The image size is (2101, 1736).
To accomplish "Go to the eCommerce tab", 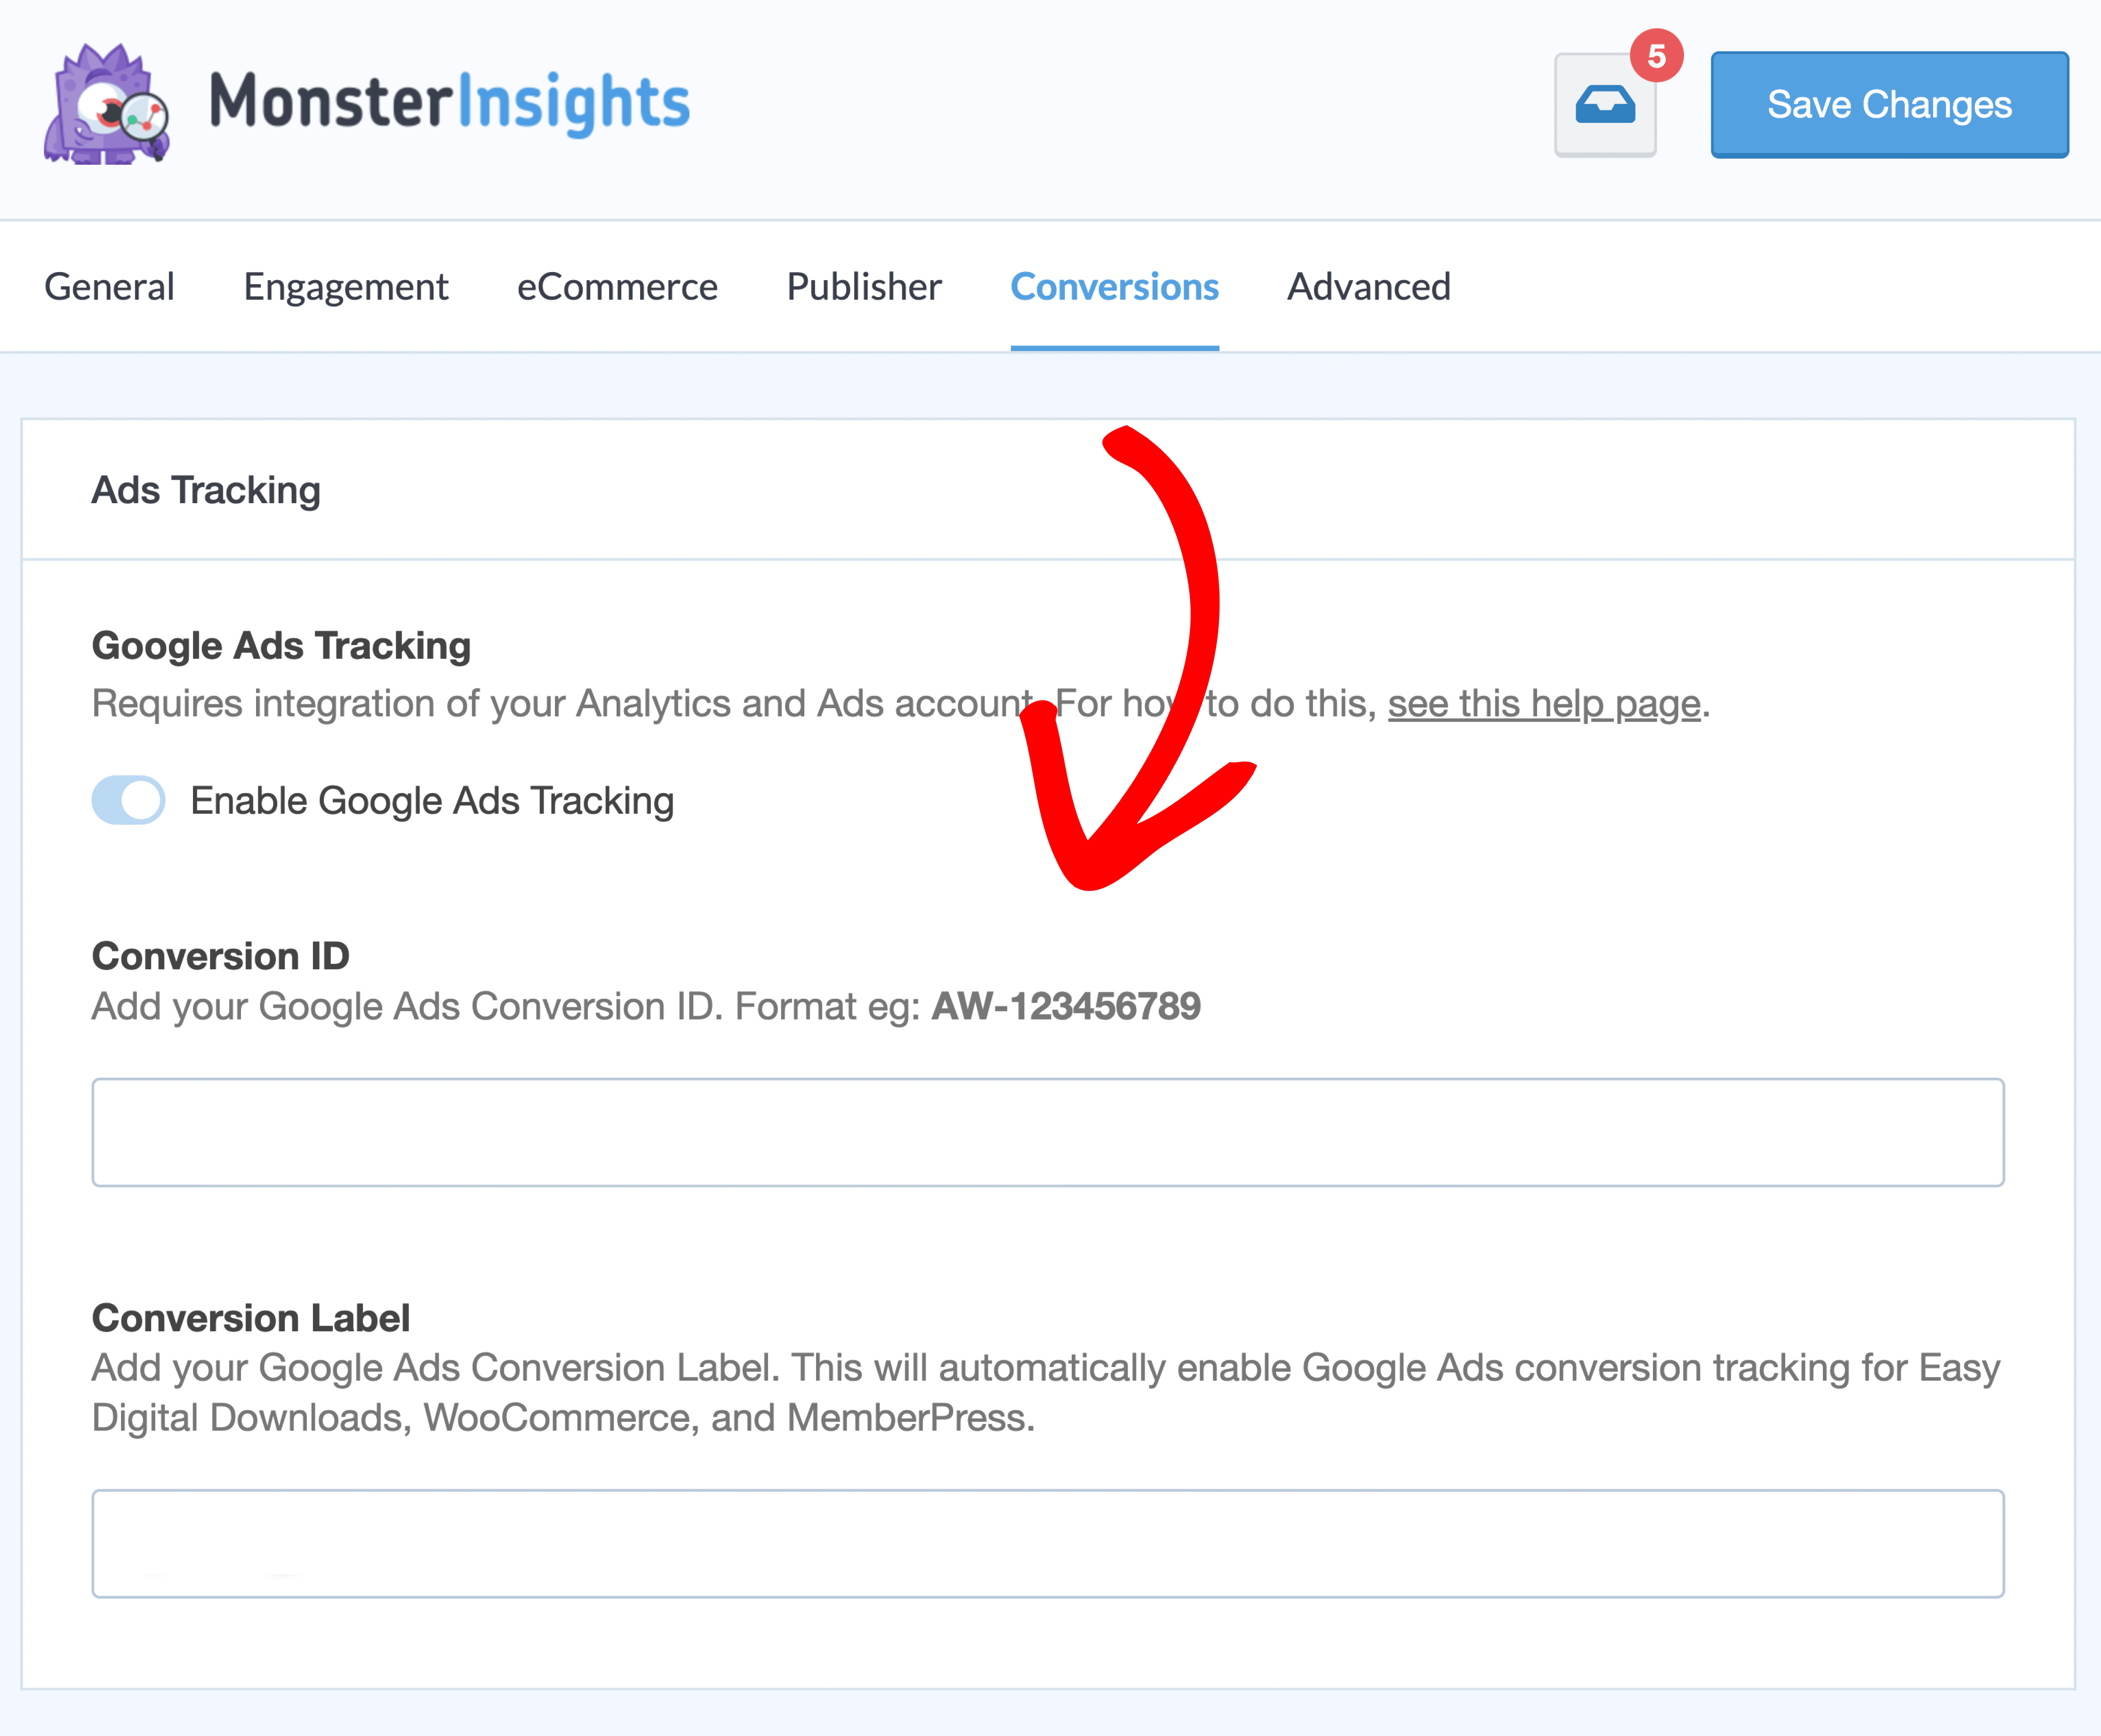I will [x=617, y=287].
